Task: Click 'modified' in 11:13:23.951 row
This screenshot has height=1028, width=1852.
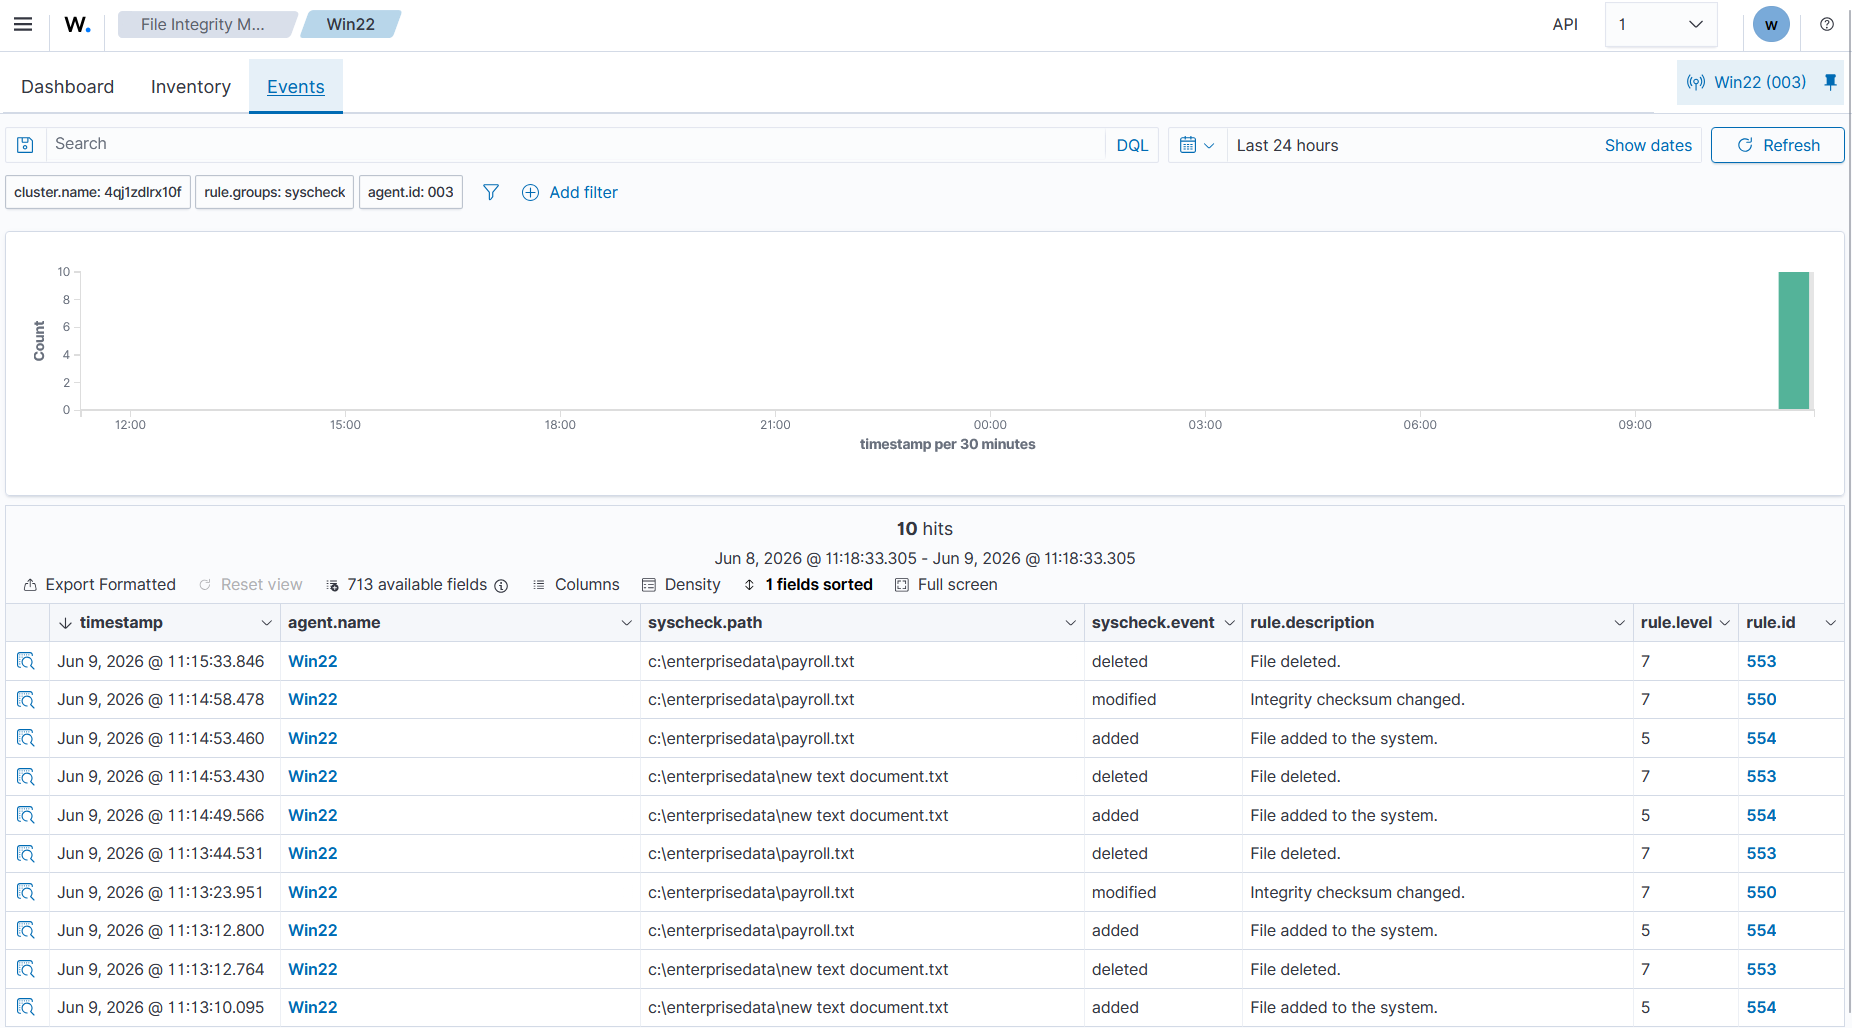Action: [1124, 892]
